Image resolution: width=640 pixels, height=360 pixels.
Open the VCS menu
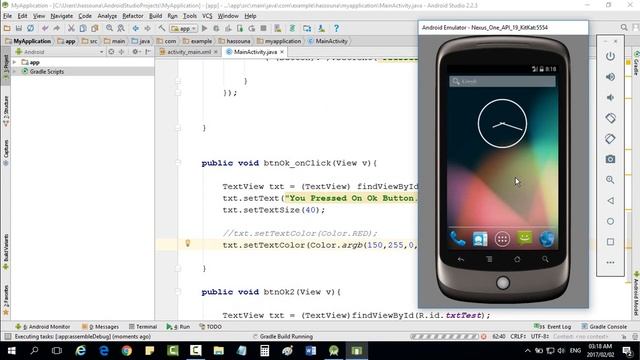click(207, 16)
